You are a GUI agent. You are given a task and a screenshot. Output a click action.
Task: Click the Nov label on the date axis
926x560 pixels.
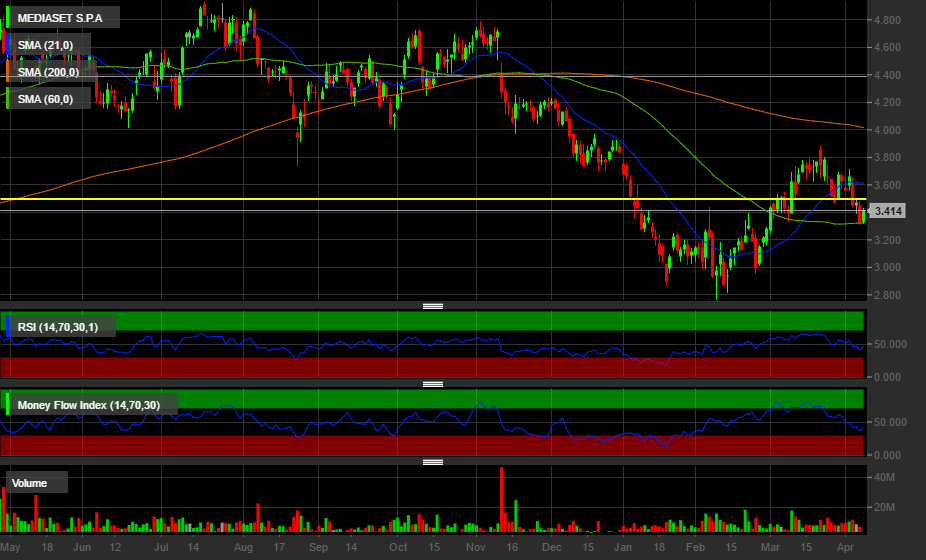coord(475,547)
